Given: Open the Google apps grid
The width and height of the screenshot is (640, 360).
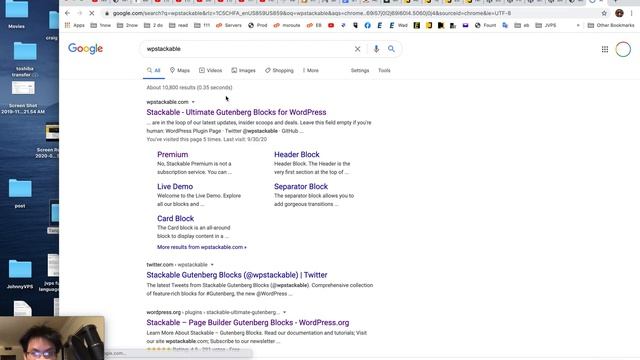Looking at the screenshot, I should [x=604, y=49].
